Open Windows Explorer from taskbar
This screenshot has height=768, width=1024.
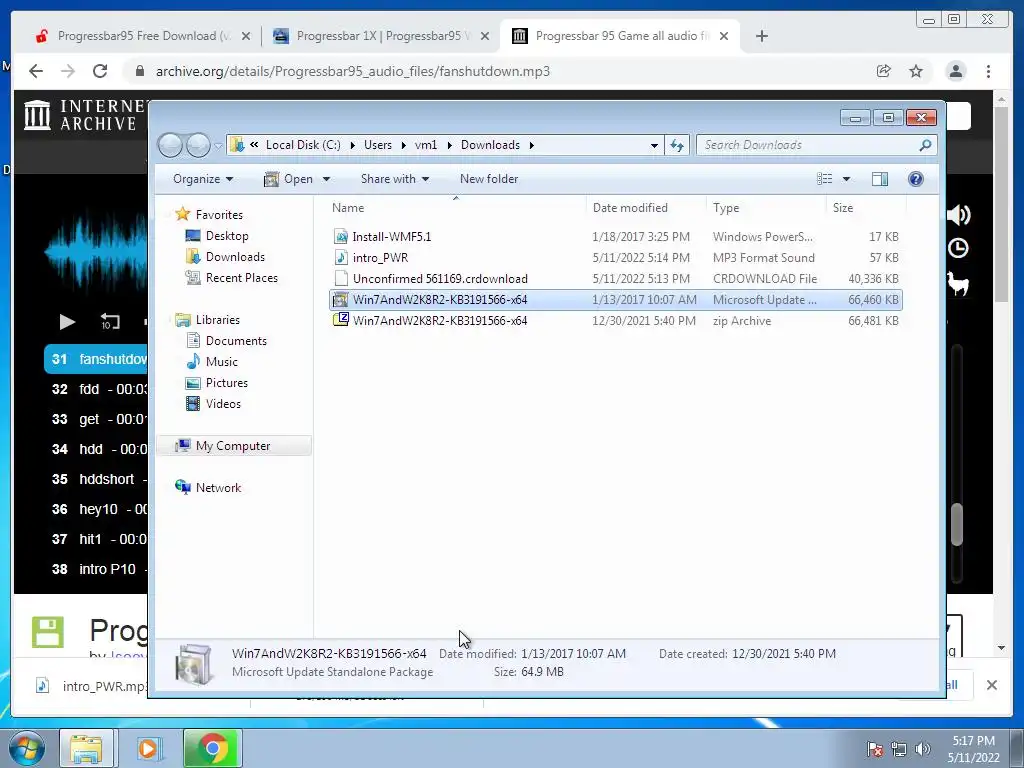pyautogui.click(x=86, y=748)
